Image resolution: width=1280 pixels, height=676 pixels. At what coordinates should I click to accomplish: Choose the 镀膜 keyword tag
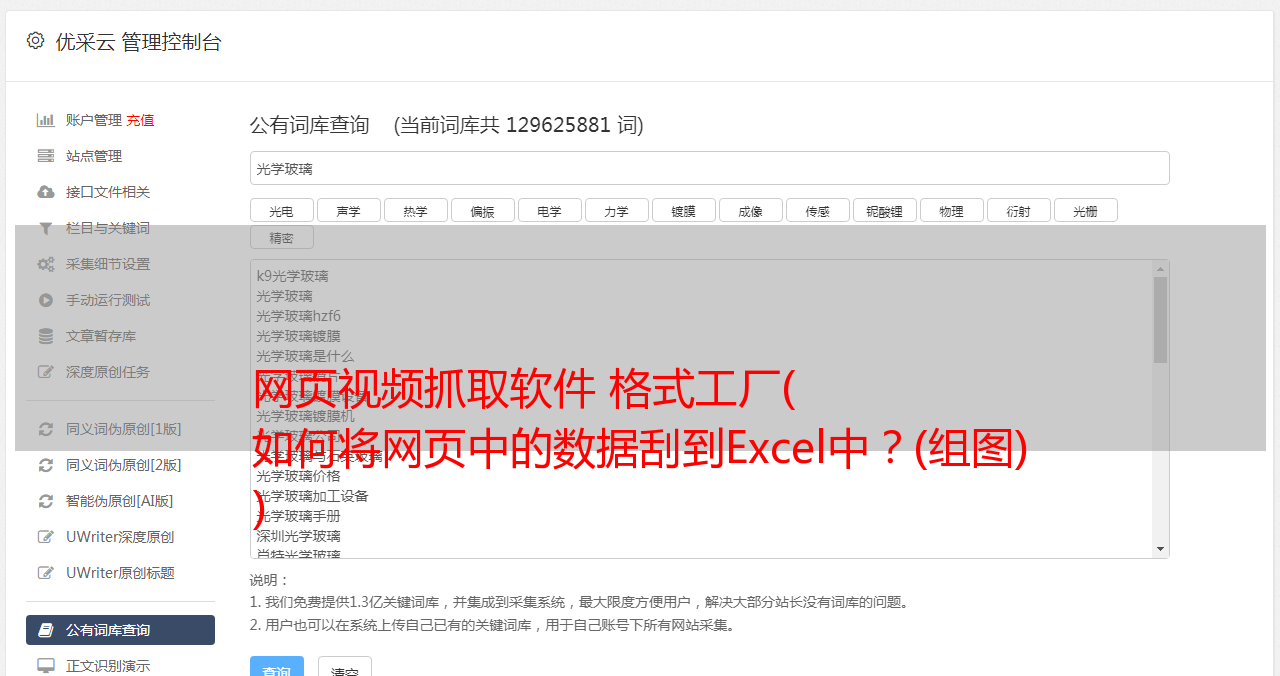684,210
